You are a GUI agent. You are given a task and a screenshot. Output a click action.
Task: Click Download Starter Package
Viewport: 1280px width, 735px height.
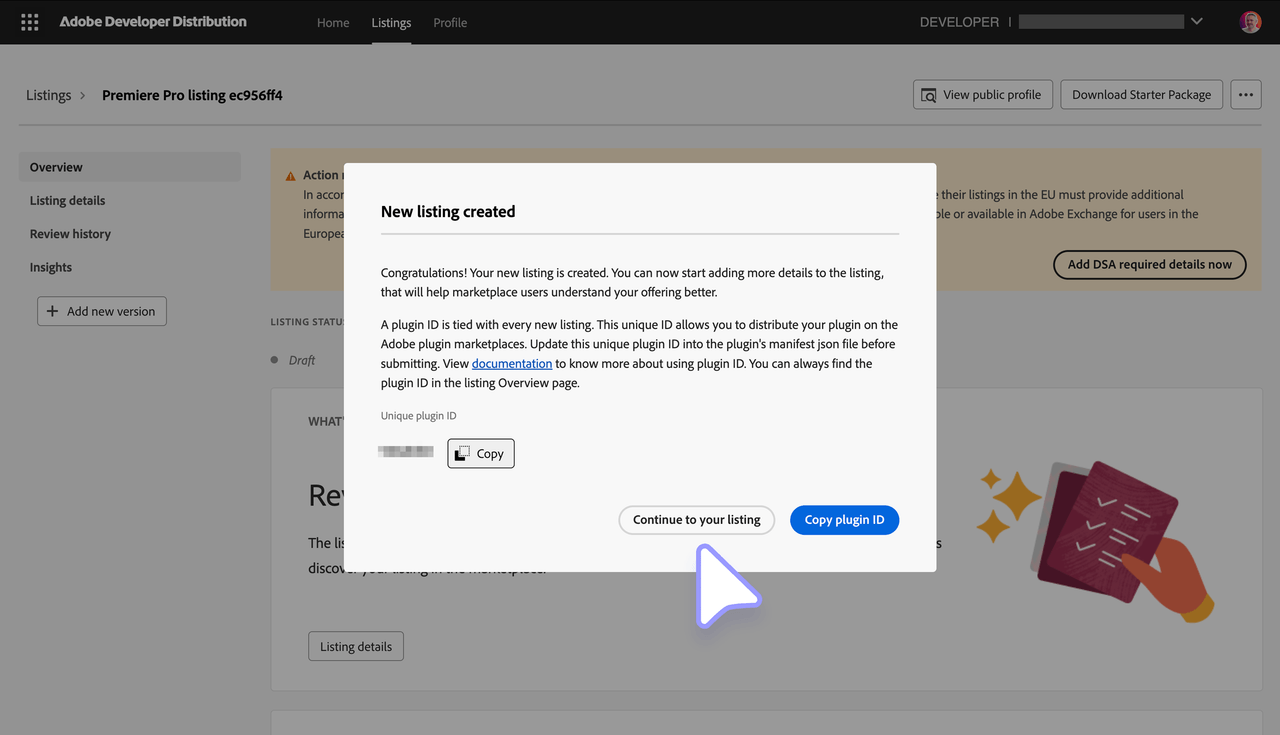tap(1141, 94)
